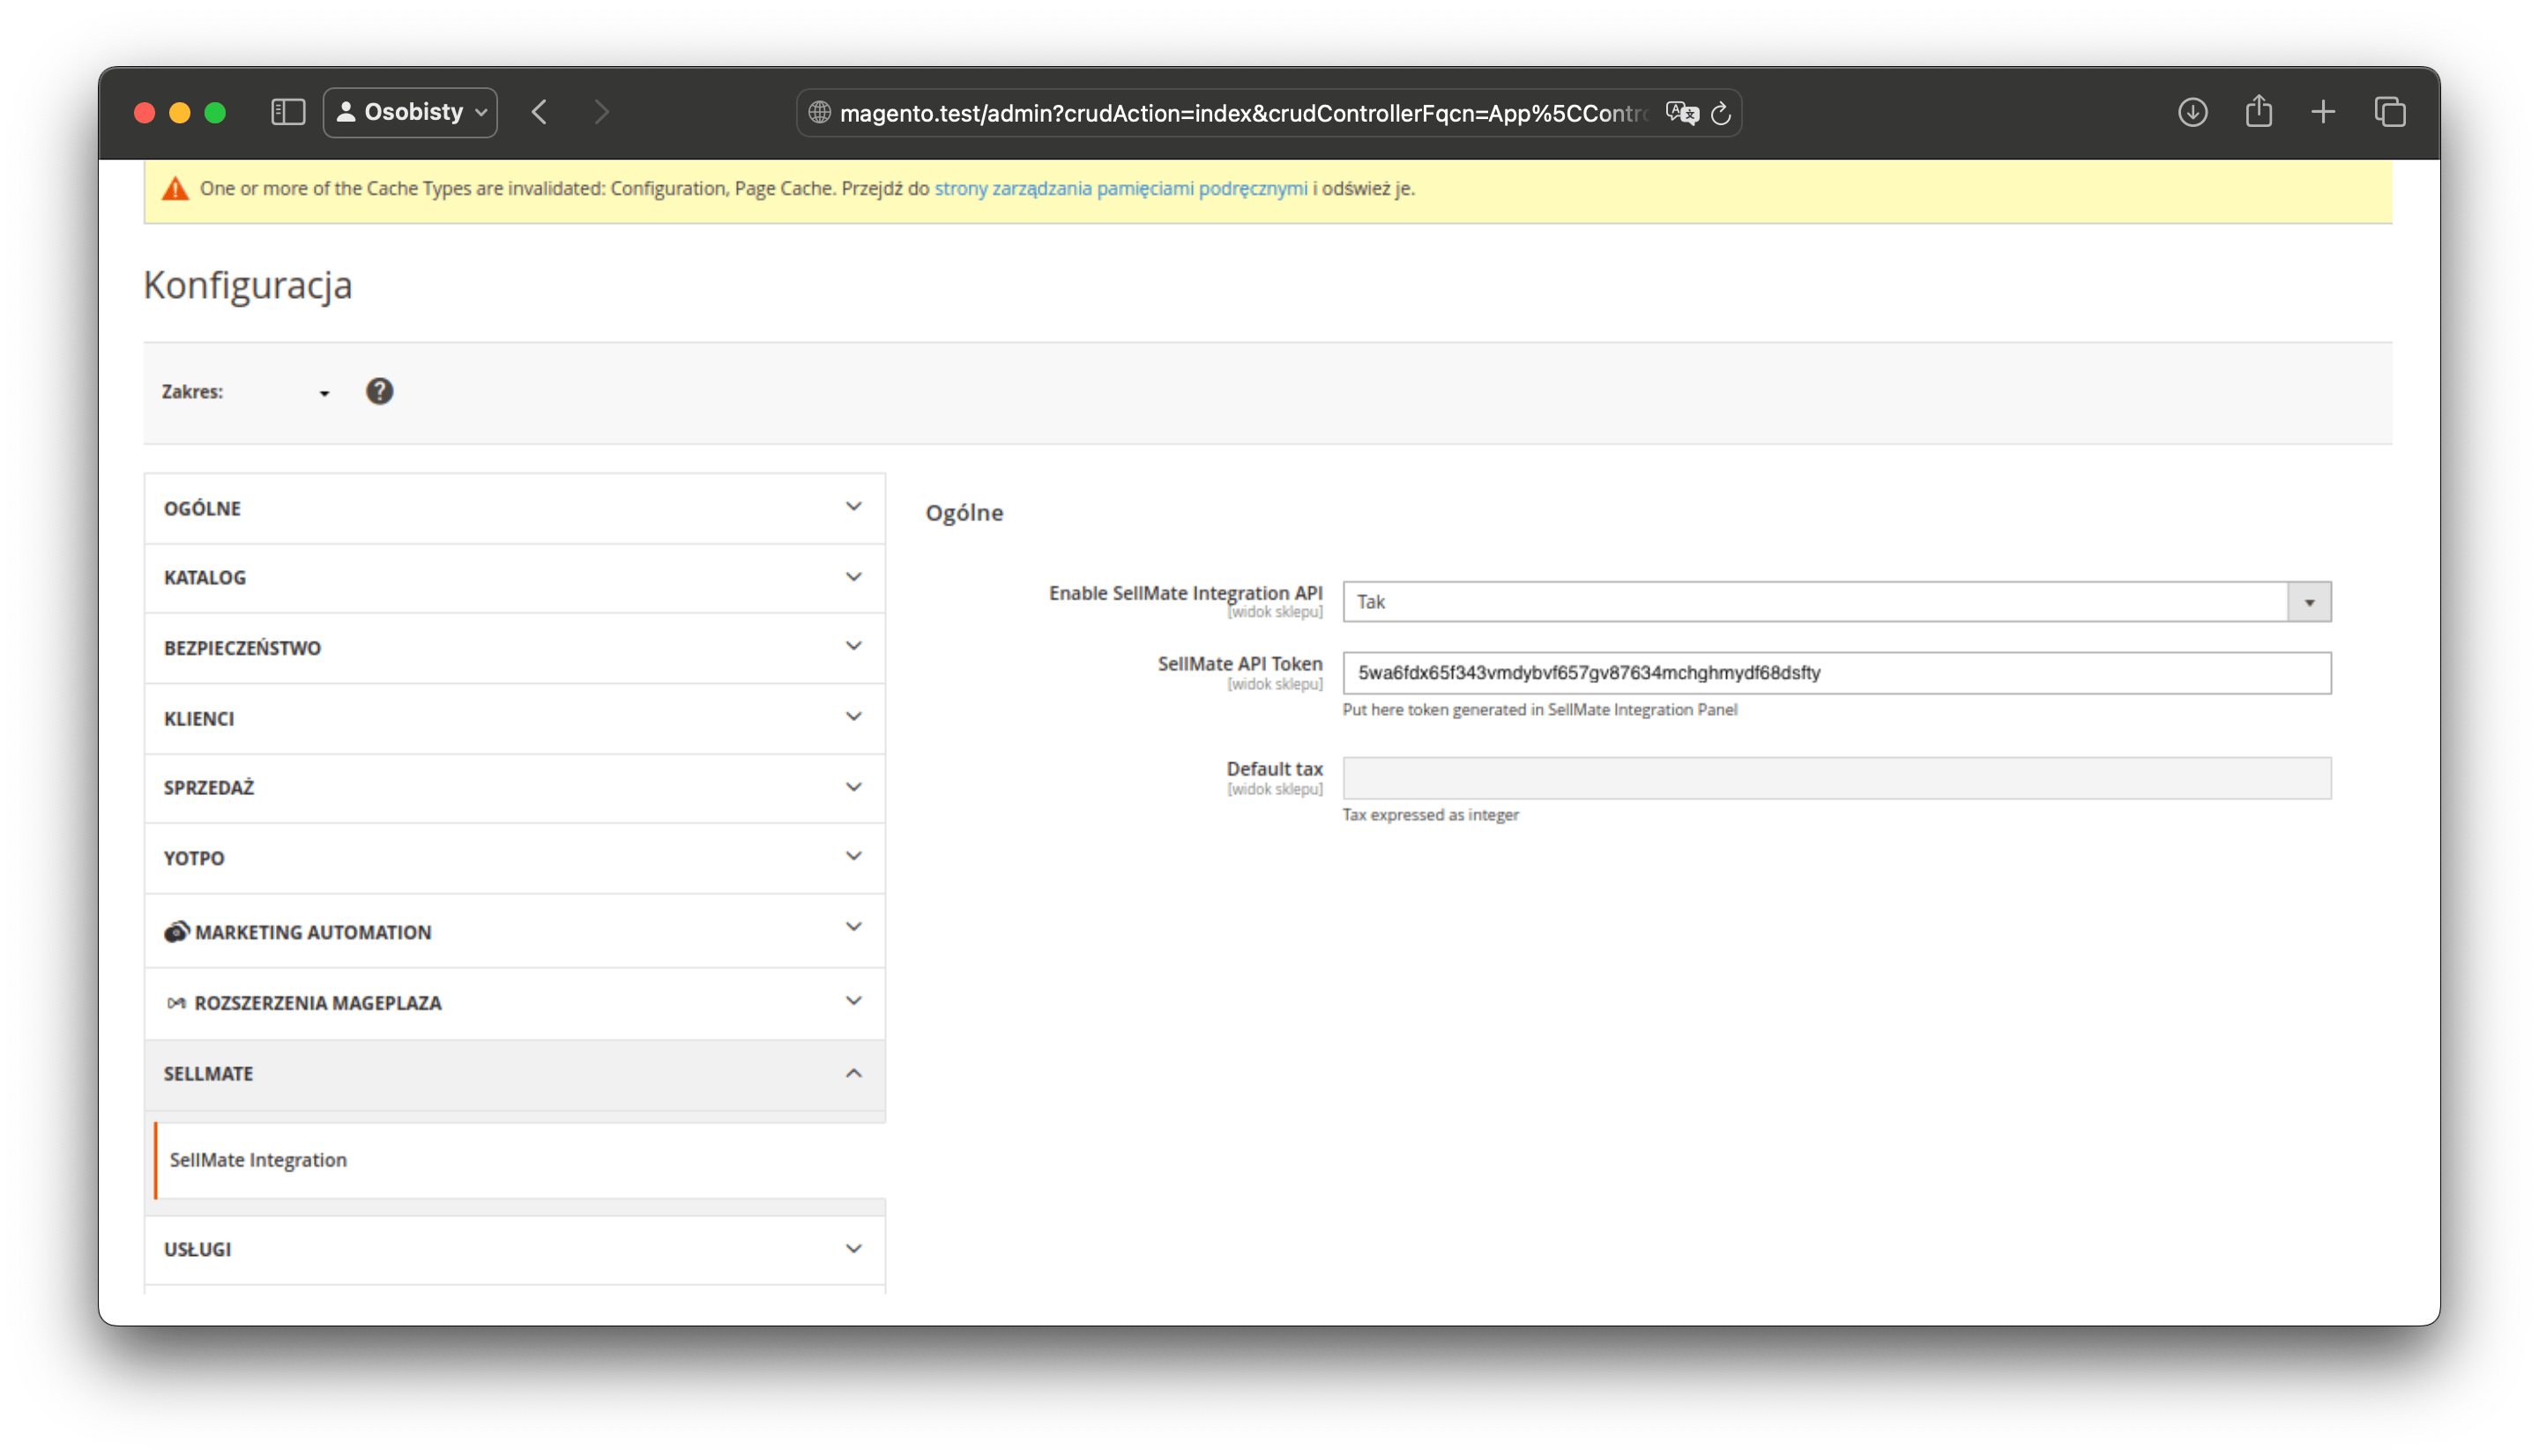This screenshot has width=2539, height=1456.
Task: Reload the page with refresh icon
Action: pos(1720,113)
